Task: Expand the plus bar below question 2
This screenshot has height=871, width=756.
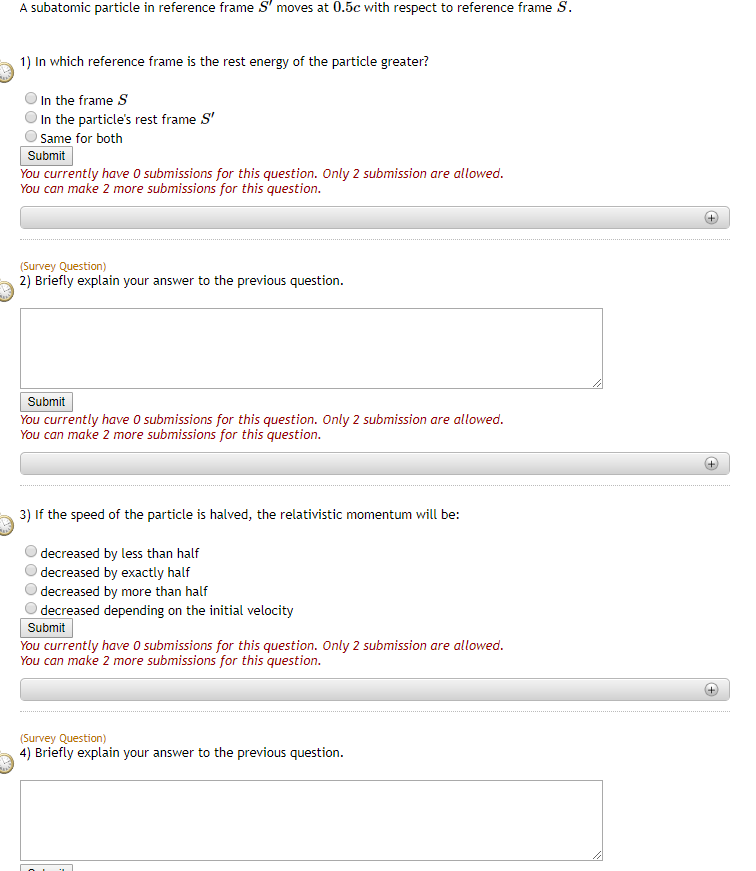Action: [711, 463]
